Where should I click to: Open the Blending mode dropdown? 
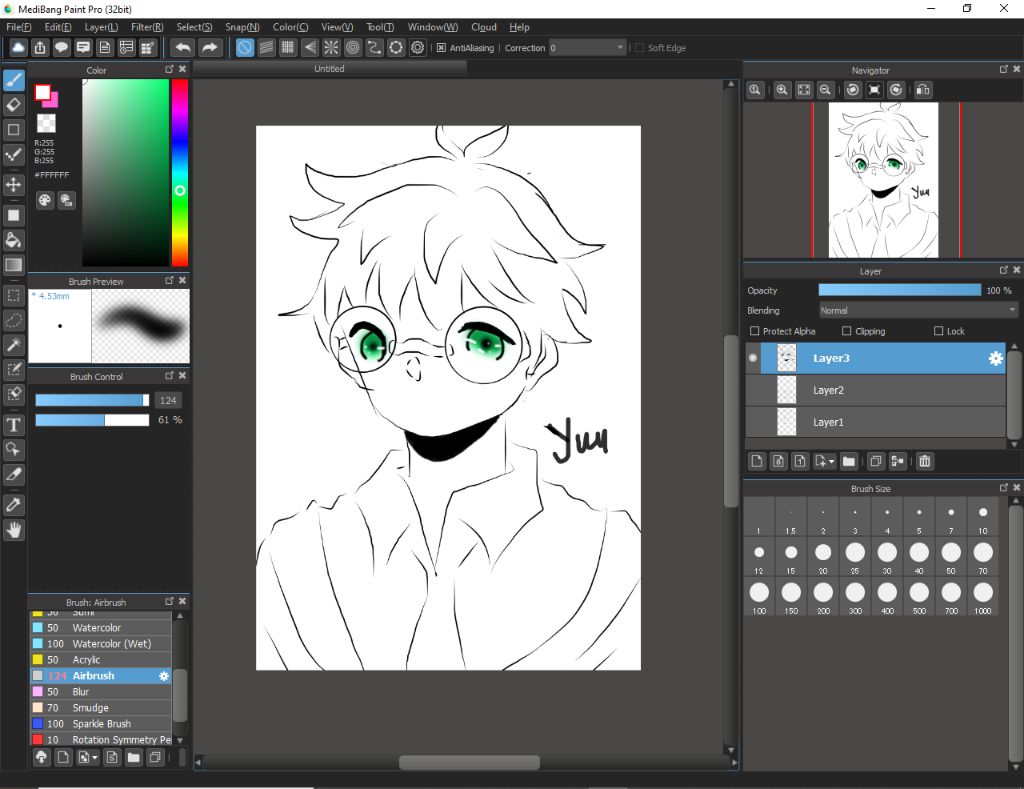point(918,310)
